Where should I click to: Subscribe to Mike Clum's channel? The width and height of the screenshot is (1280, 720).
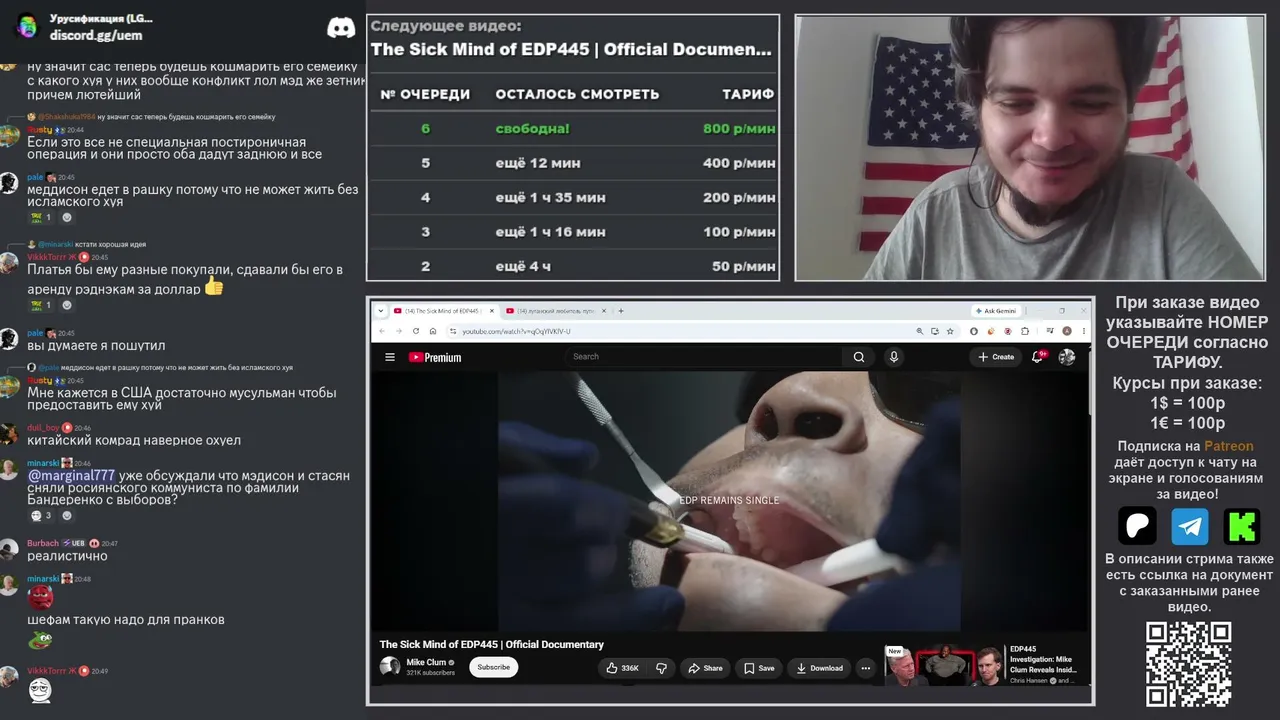(x=493, y=667)
